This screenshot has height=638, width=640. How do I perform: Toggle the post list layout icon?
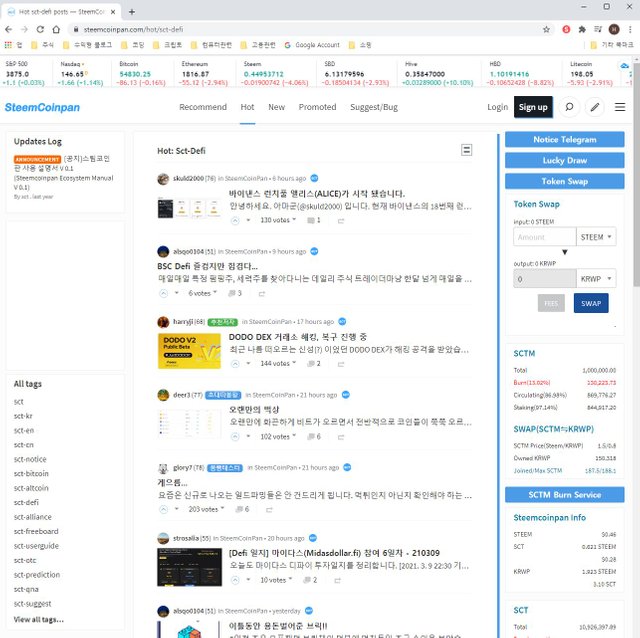467,150
